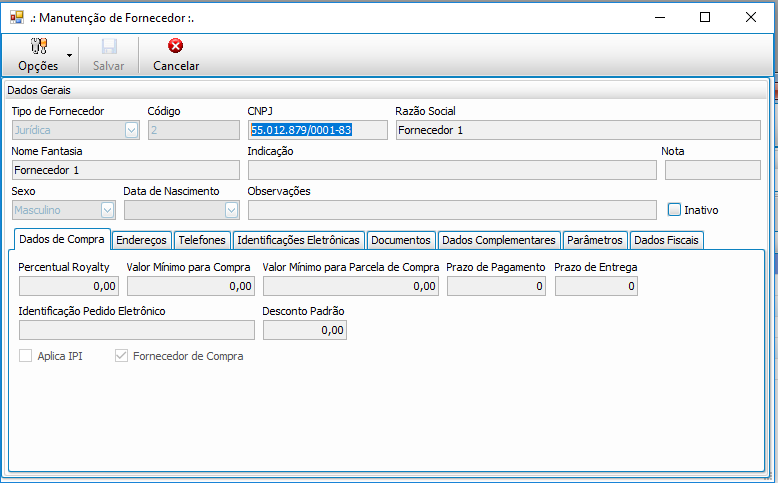Click the Nome Fantasia field
The height and width of the screenshot is (483, 778).
point(126,170)
